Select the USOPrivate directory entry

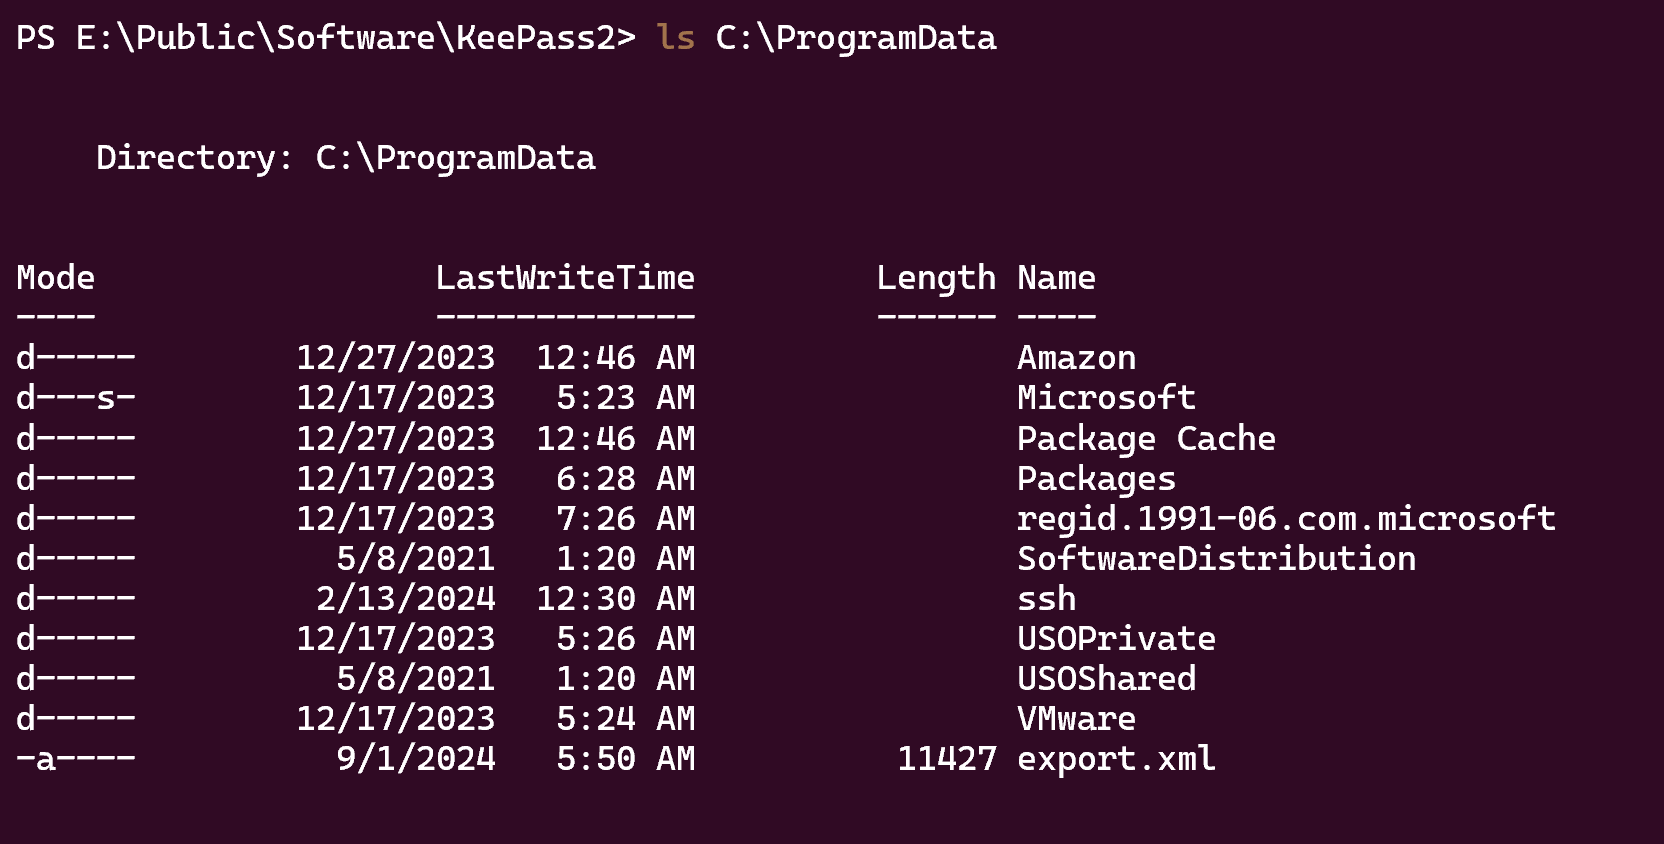coord(1116,639)
